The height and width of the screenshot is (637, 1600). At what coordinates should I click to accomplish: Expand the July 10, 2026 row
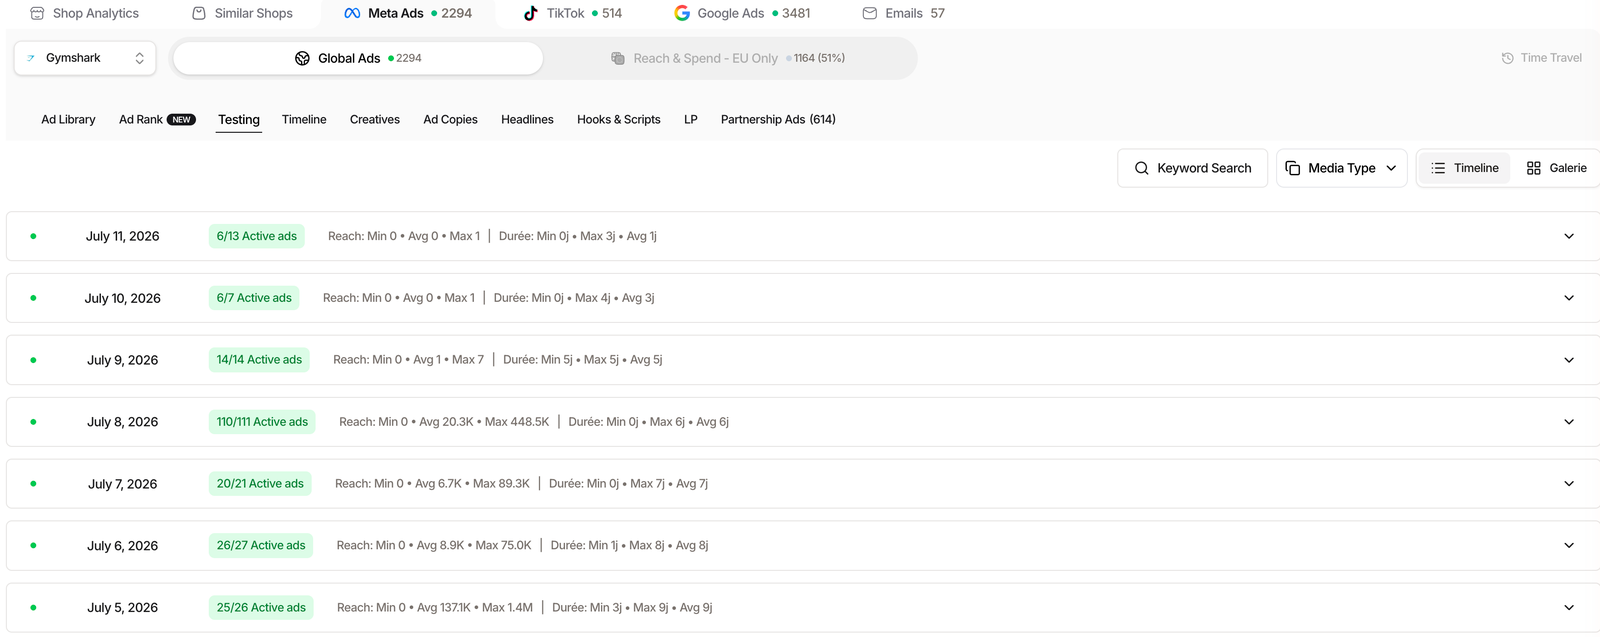1569,298
